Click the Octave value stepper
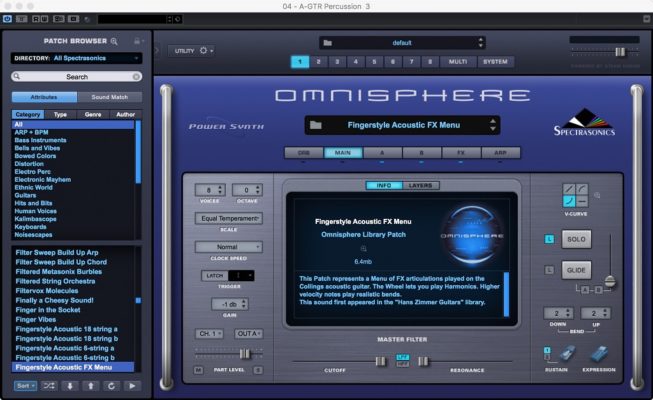 [247, 190]
